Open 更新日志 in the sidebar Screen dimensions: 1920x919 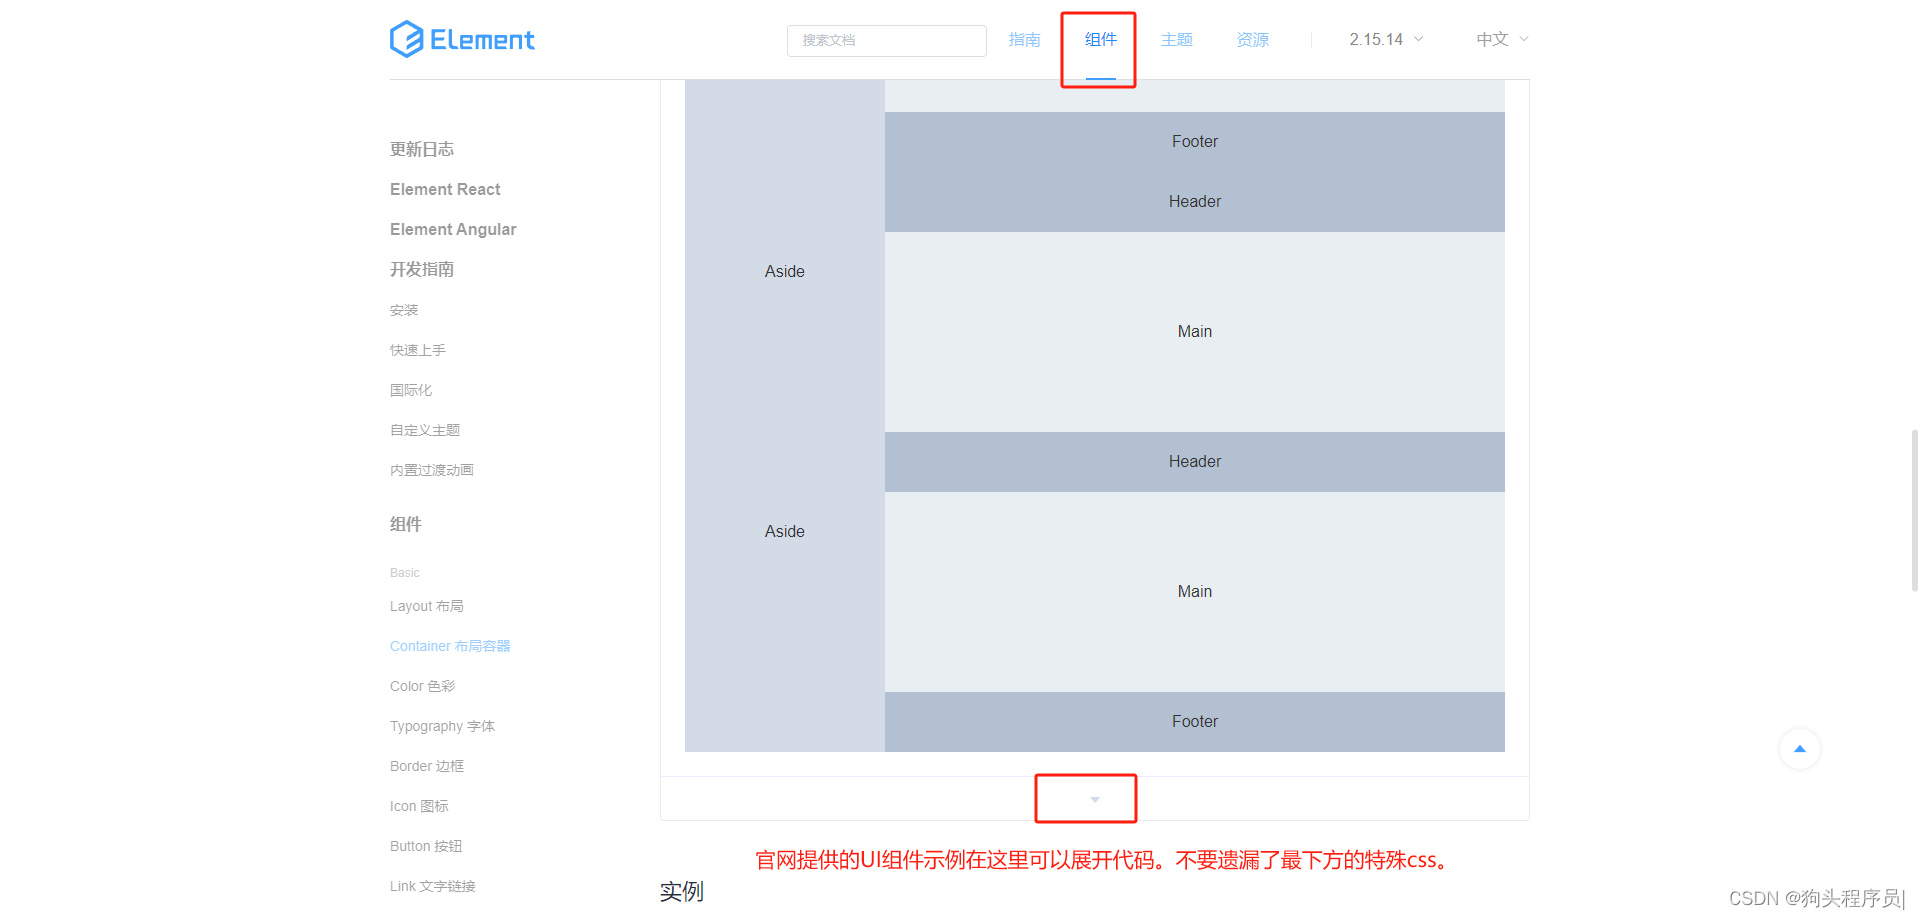tap(422, 149)
